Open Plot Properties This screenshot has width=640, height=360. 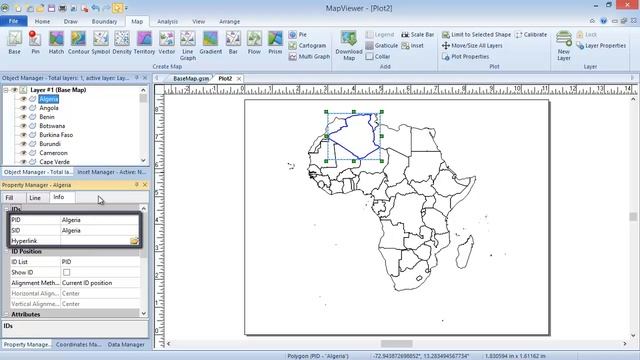pyautogui.click(x=465, y=57)
